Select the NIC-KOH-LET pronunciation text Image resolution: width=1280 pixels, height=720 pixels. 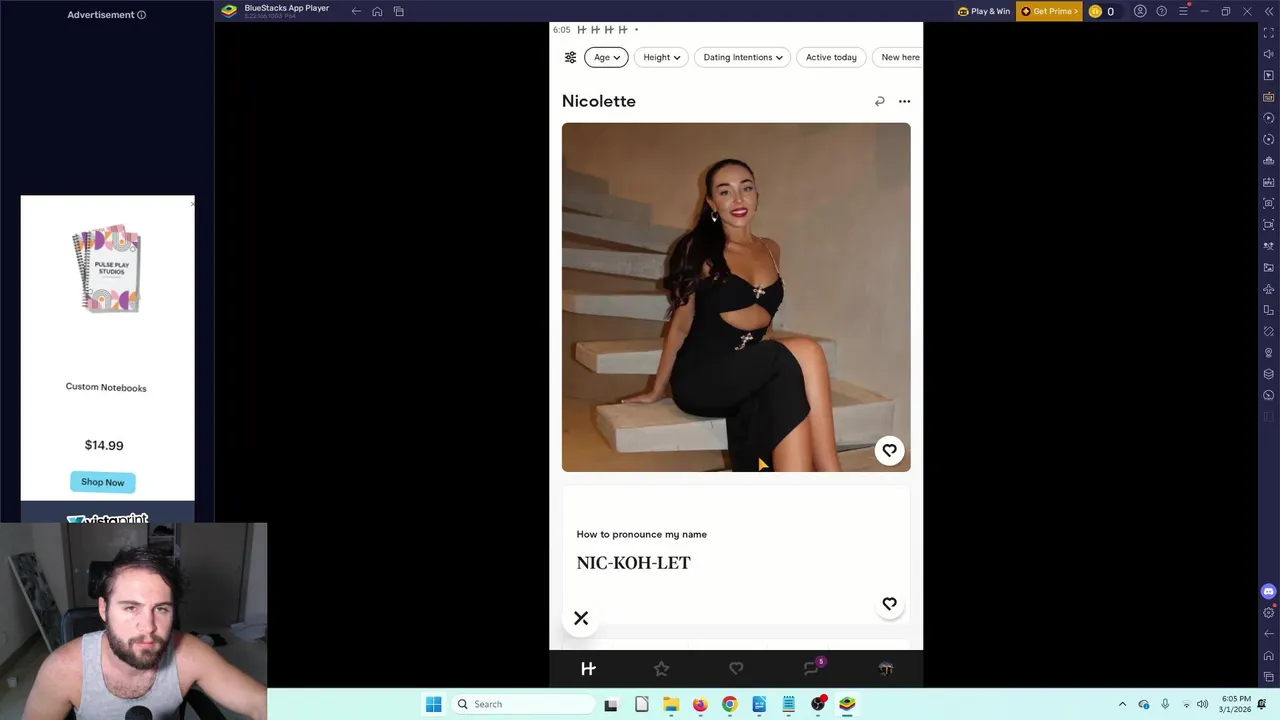pyautogui.click(x=633, y=562)
